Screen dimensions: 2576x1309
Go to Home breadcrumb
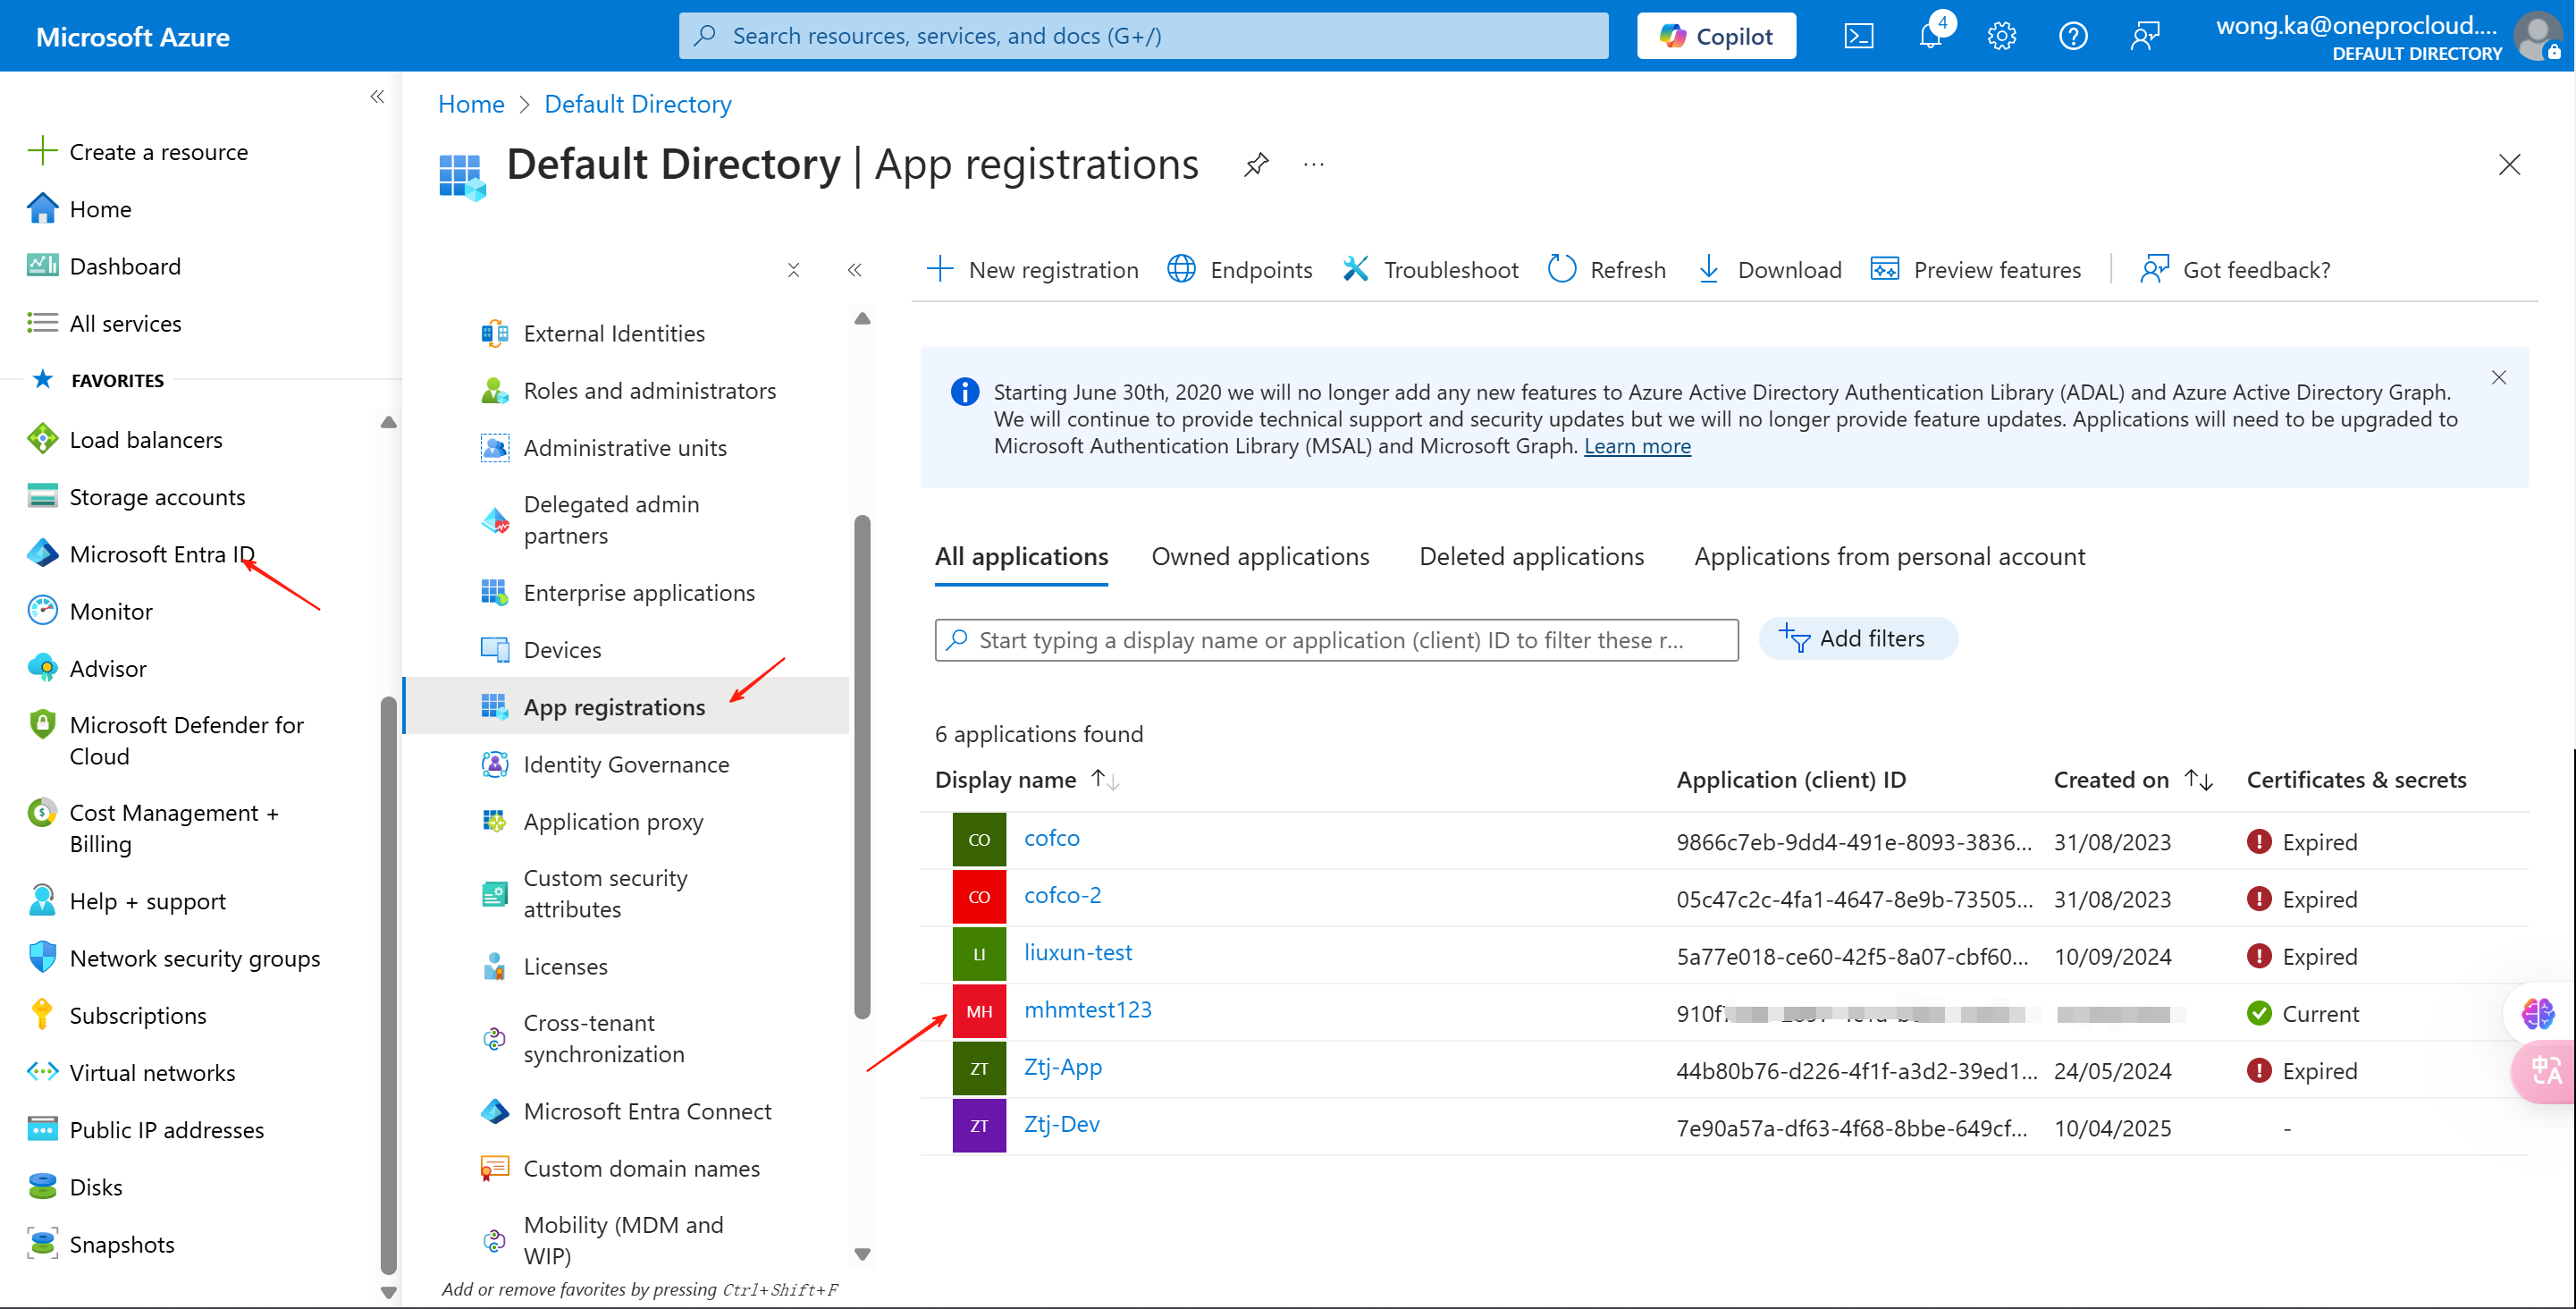tap(471, 103)
